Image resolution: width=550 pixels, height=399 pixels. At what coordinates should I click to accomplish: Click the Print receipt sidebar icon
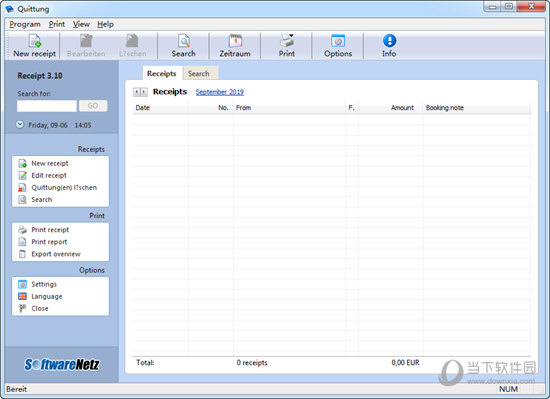point(22,230)
